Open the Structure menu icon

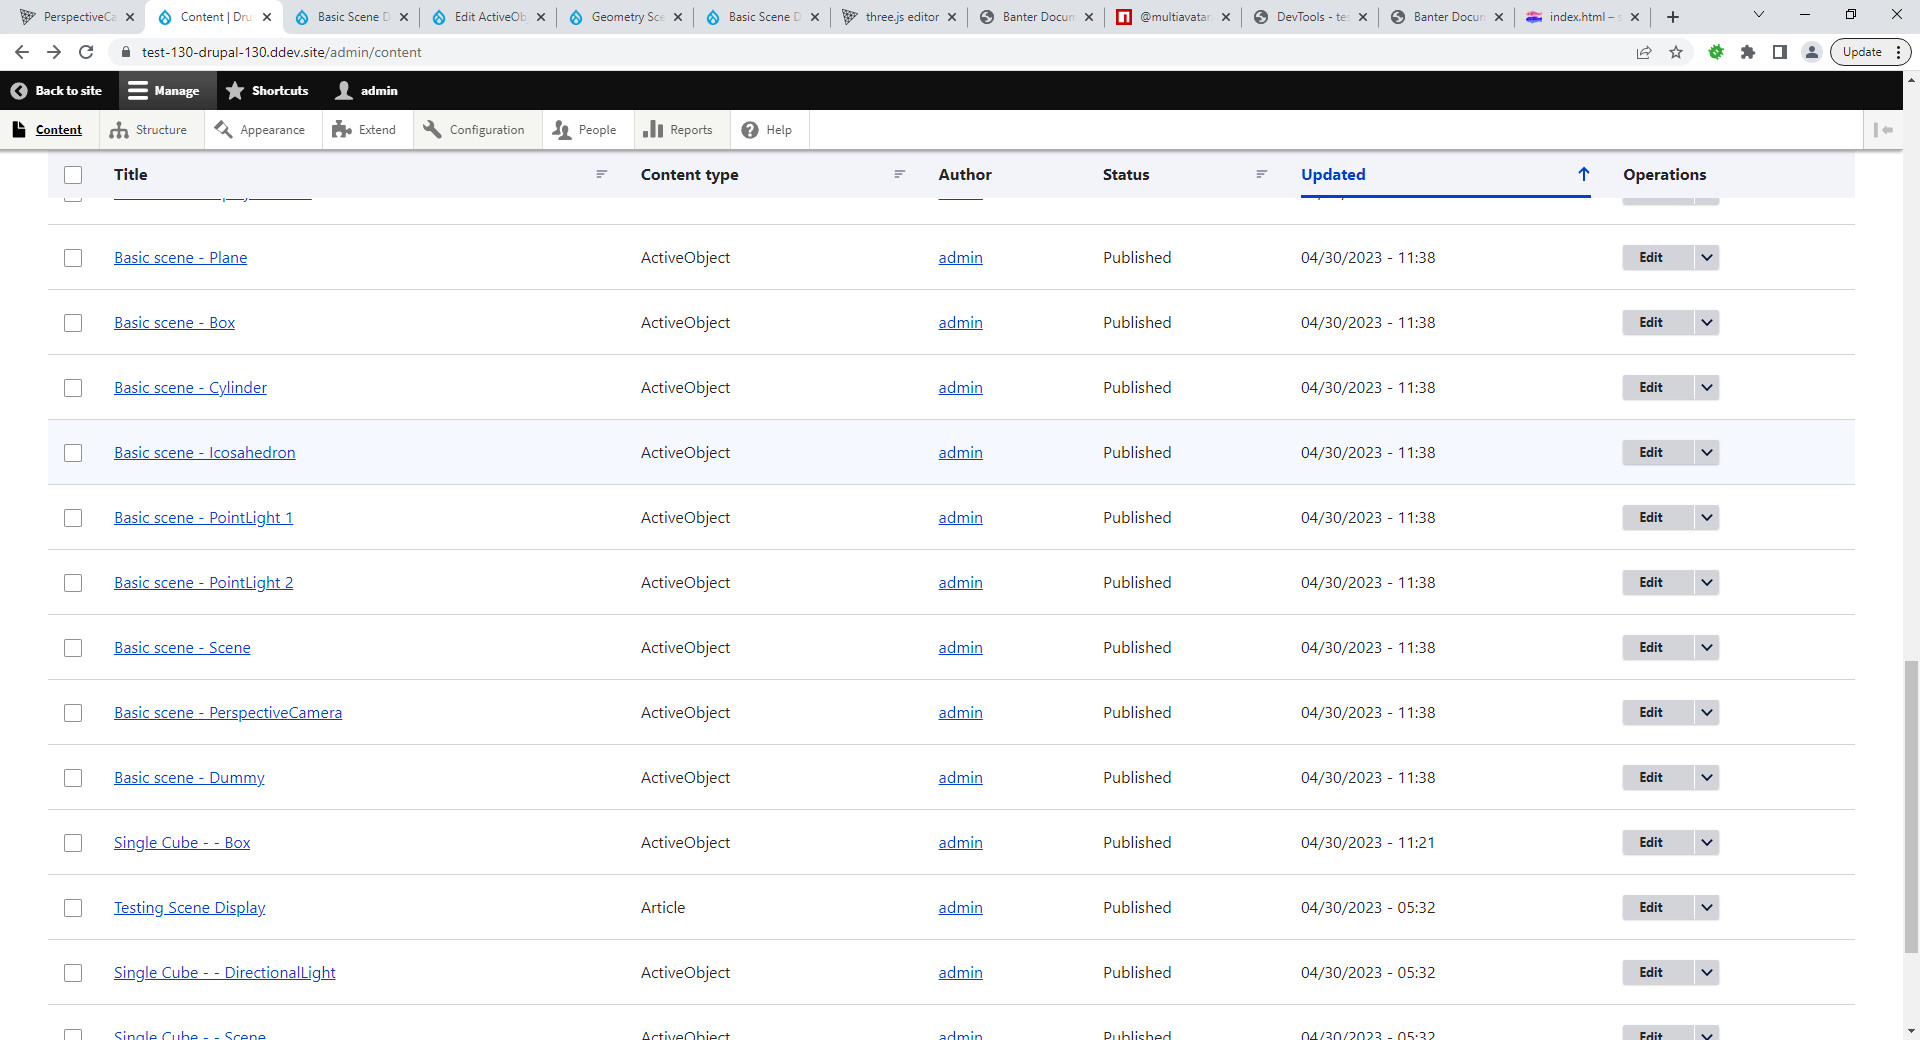119,130
